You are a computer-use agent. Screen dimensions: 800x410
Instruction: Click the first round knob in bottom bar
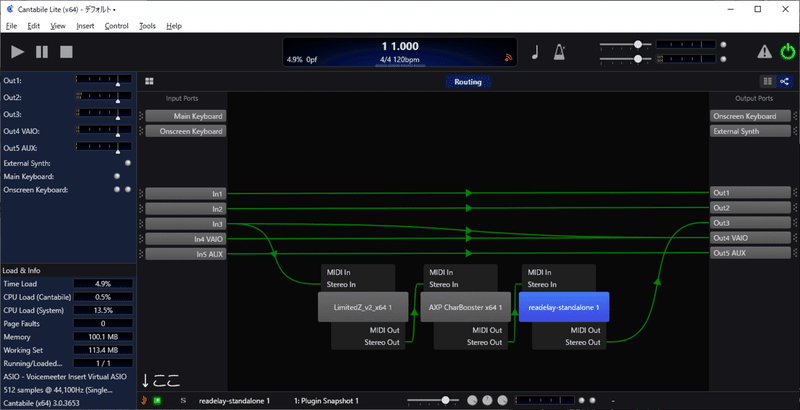click(x=472, y=401)
